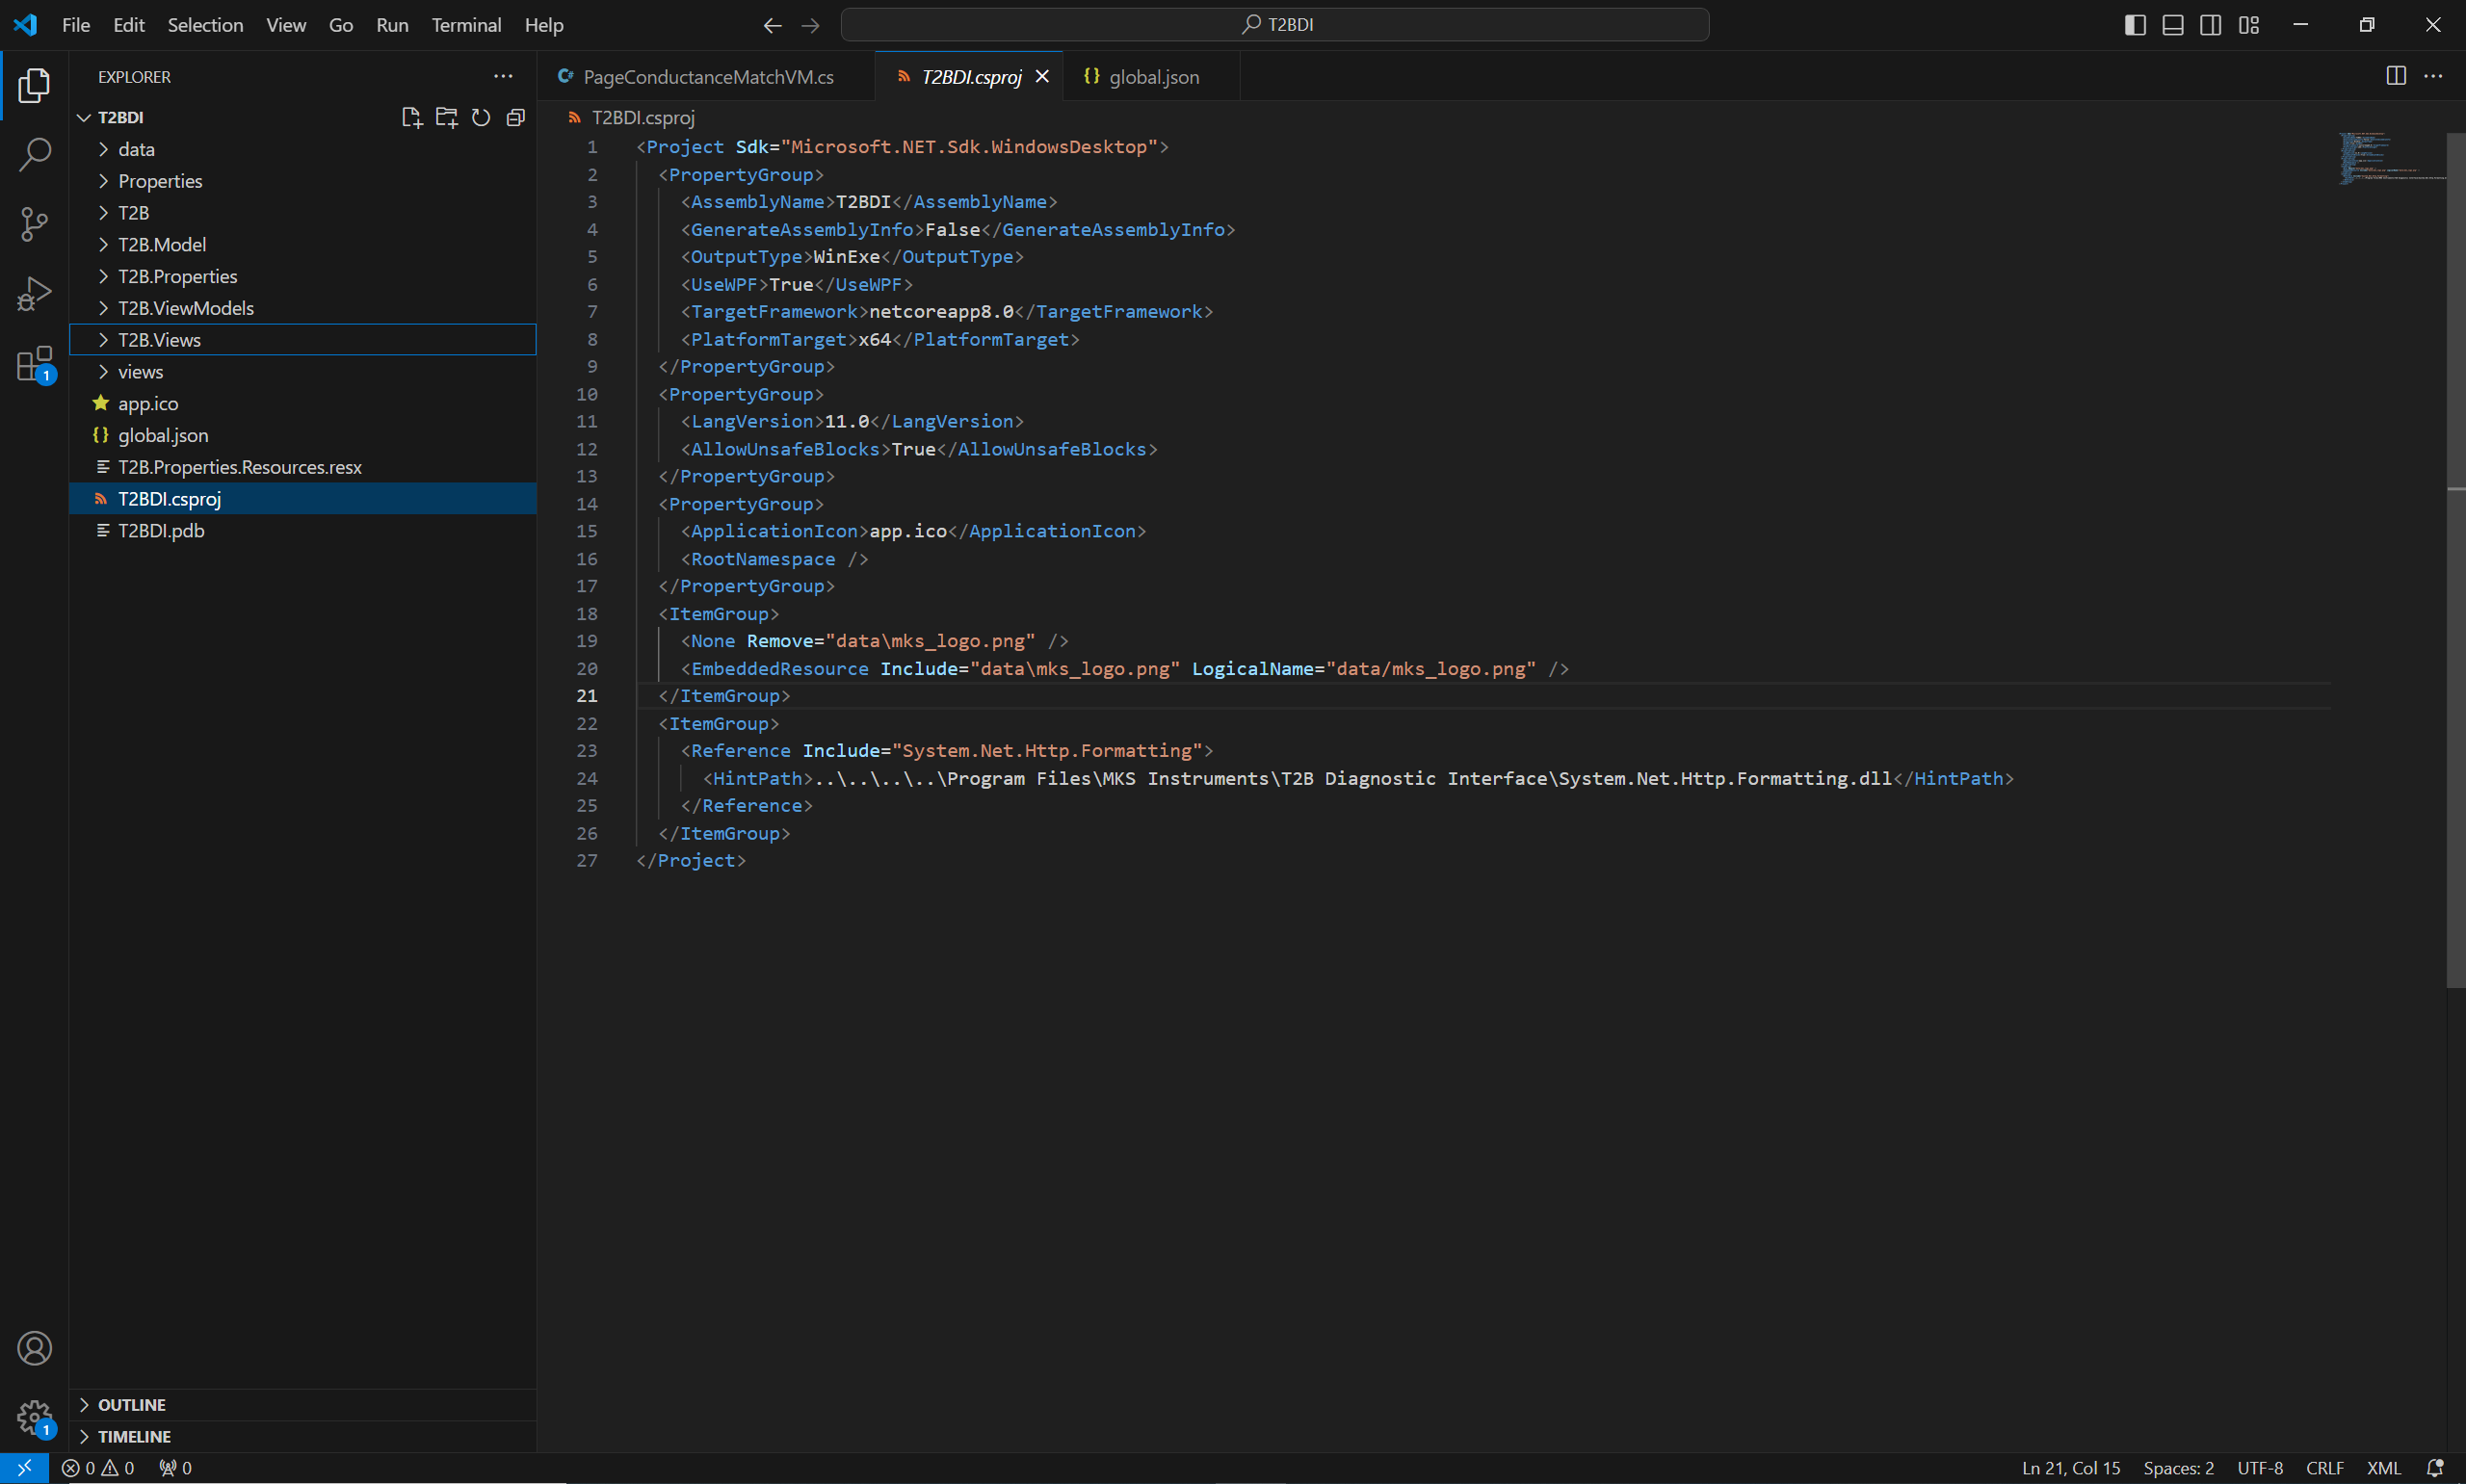Image resolution: width=2466 pixels, height=1484 pixels.
Task: Click the CRLF line ending selector
Action: point(2324,1468)
